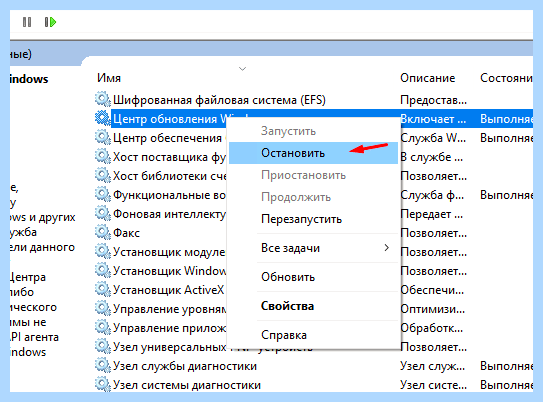This screenshot has height=402, width=543.
Task: Click gear icon beside Хост поставщика
Action: 103,157
